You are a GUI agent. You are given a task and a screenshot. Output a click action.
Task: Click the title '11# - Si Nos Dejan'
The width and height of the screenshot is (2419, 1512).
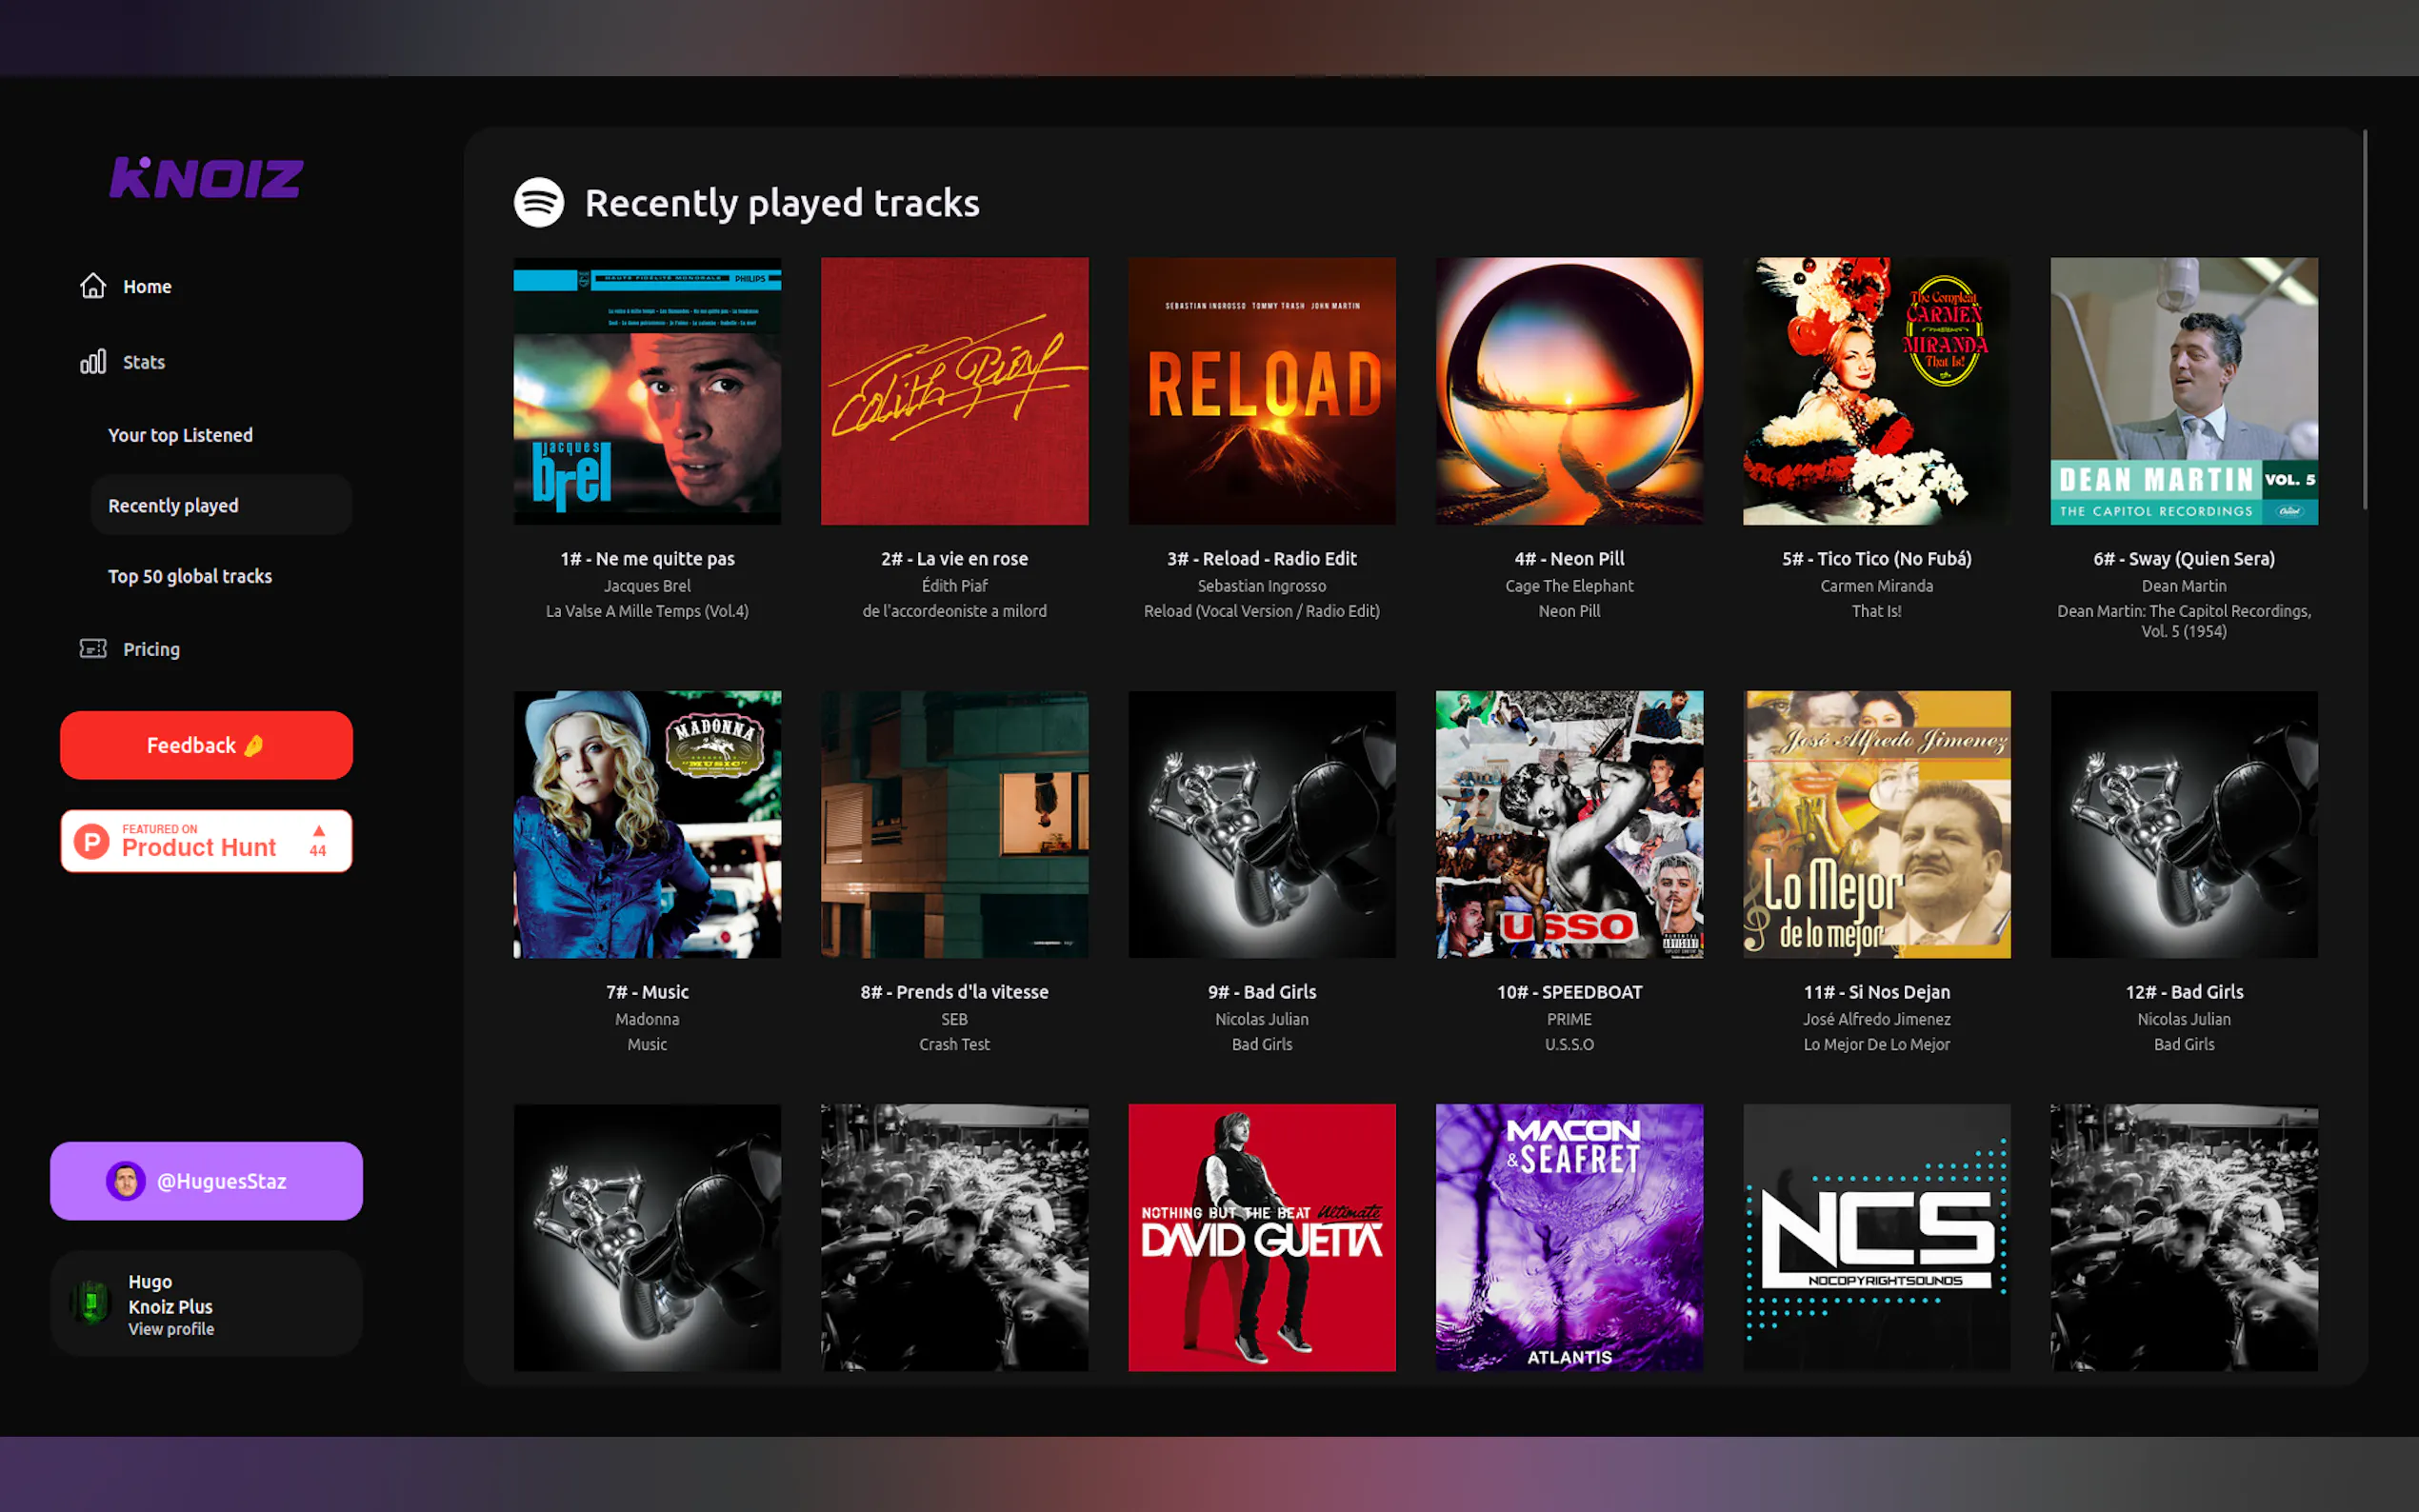[1876, 992]
